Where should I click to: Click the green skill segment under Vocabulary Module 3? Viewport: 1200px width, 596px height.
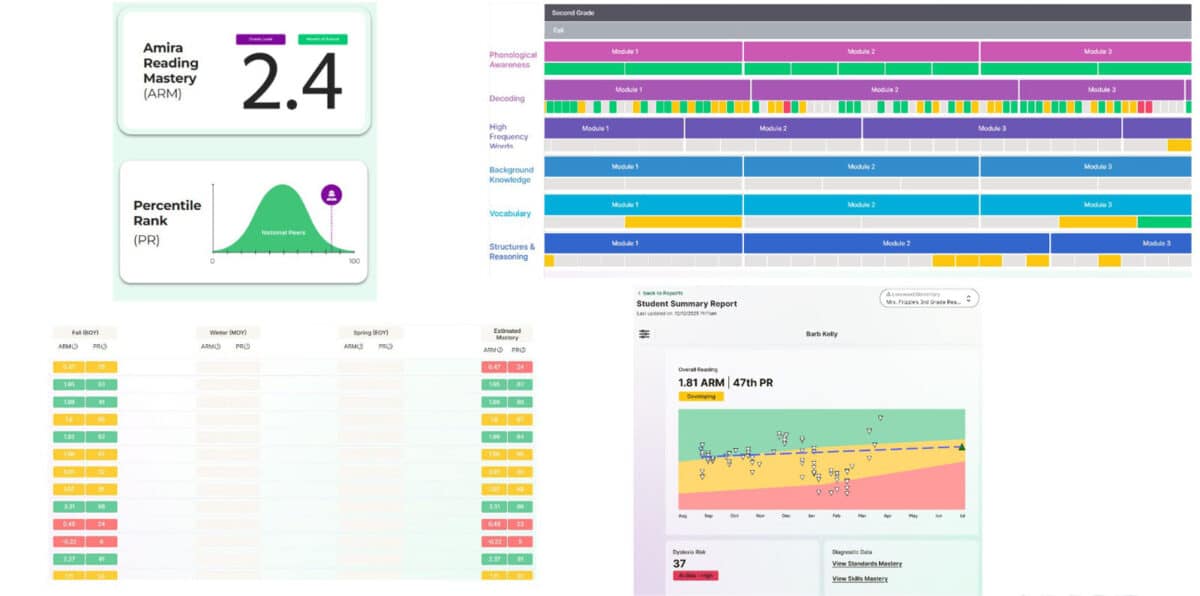pos(1164,222)
